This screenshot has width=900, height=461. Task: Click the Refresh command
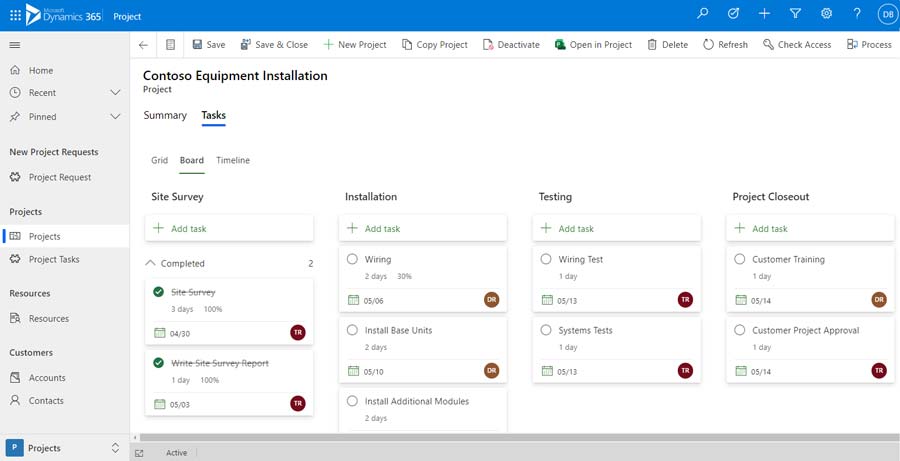tap(725, 45)
